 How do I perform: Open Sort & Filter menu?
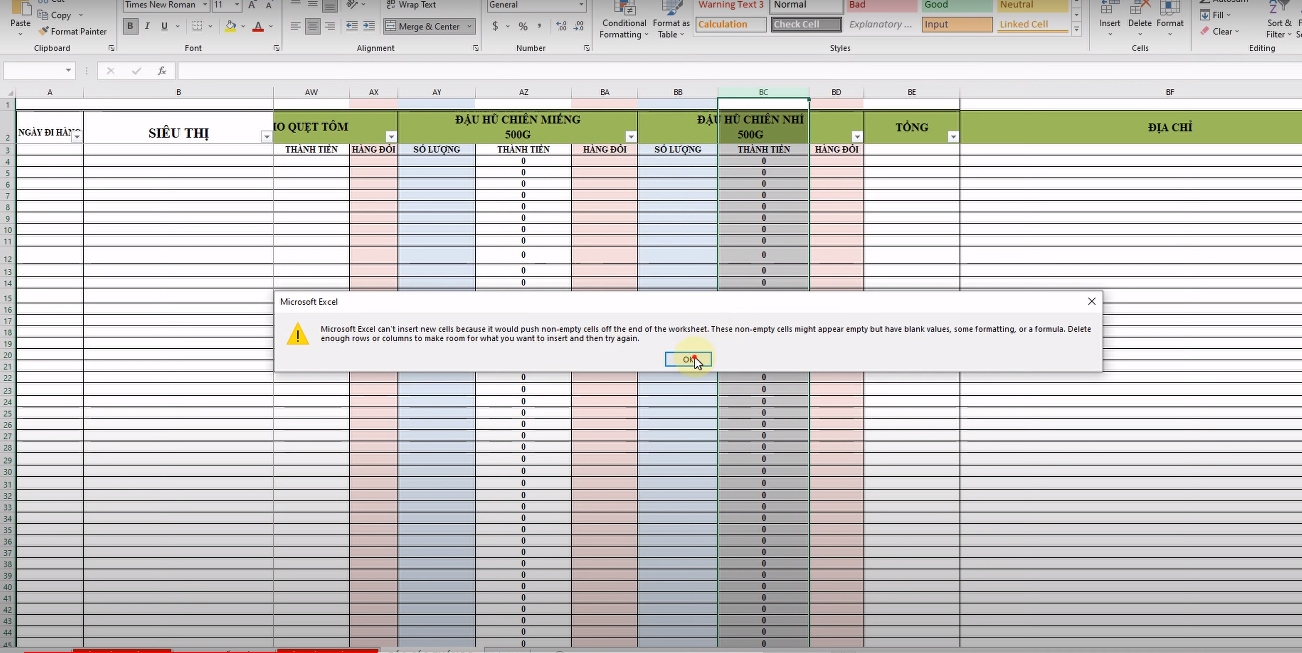tap(1279, 20)
